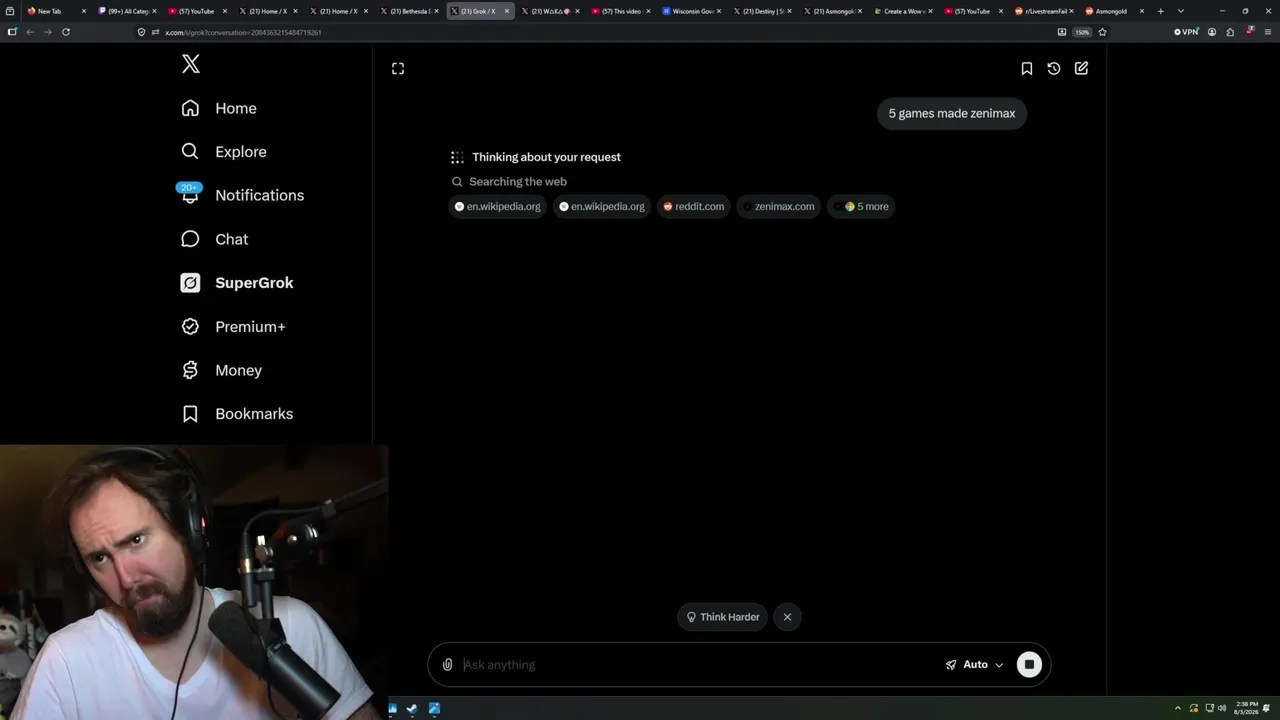1280x720 pixels.
Task: Switch to the r/LivestreamFail tab
Action: click(x=1045, y=11)
